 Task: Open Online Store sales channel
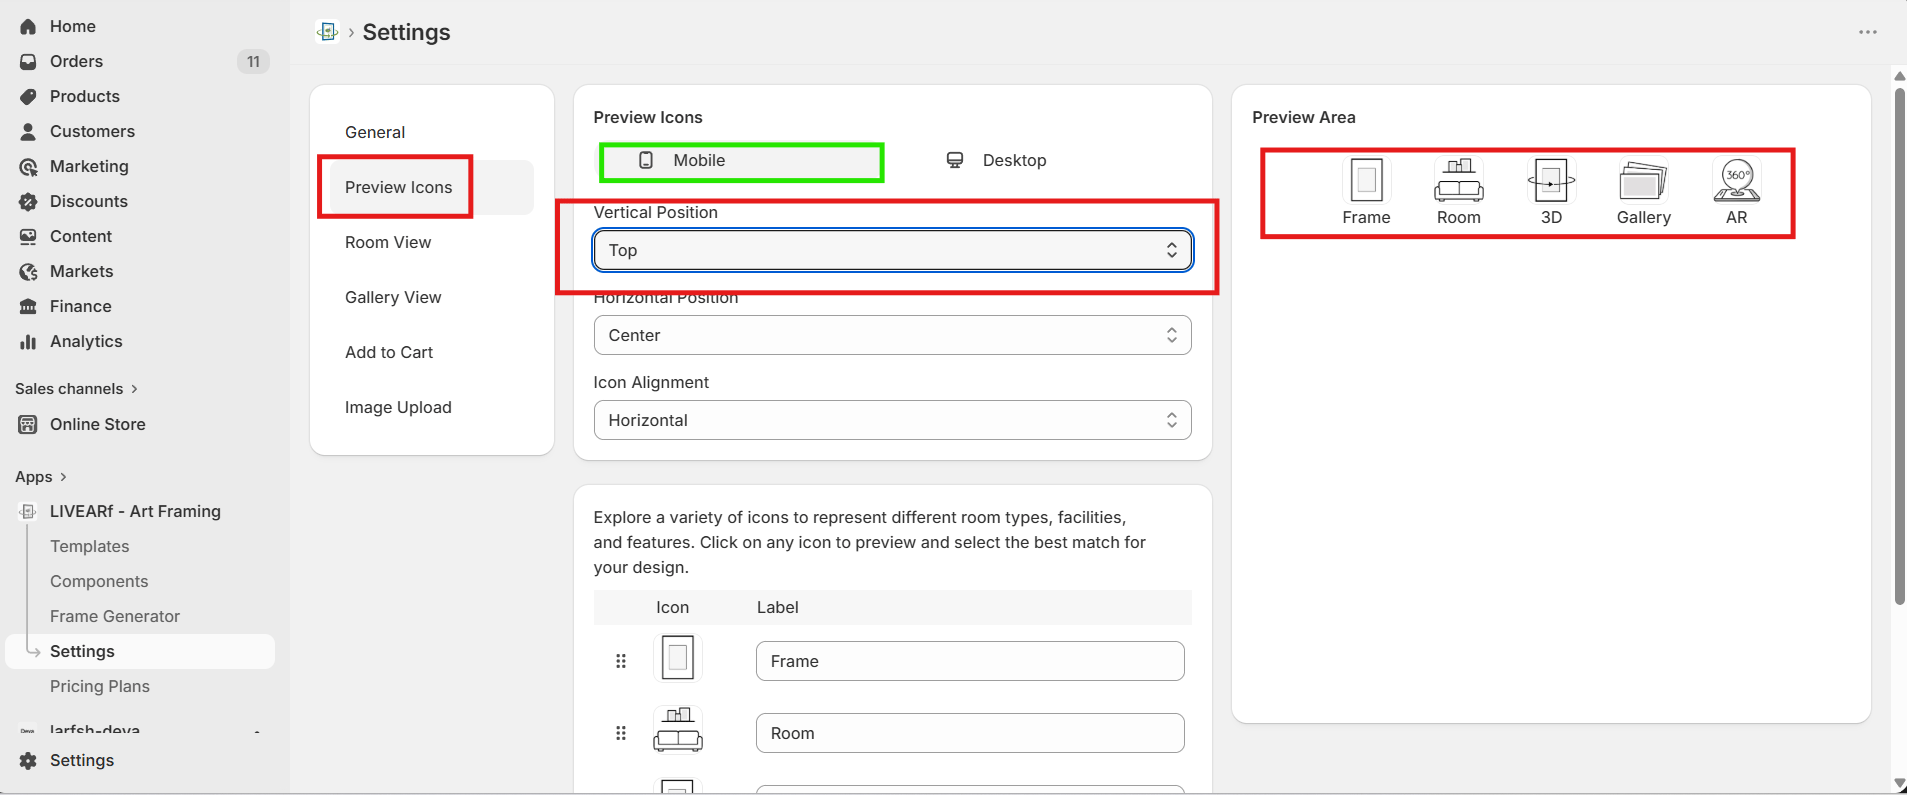pos(98,424)
